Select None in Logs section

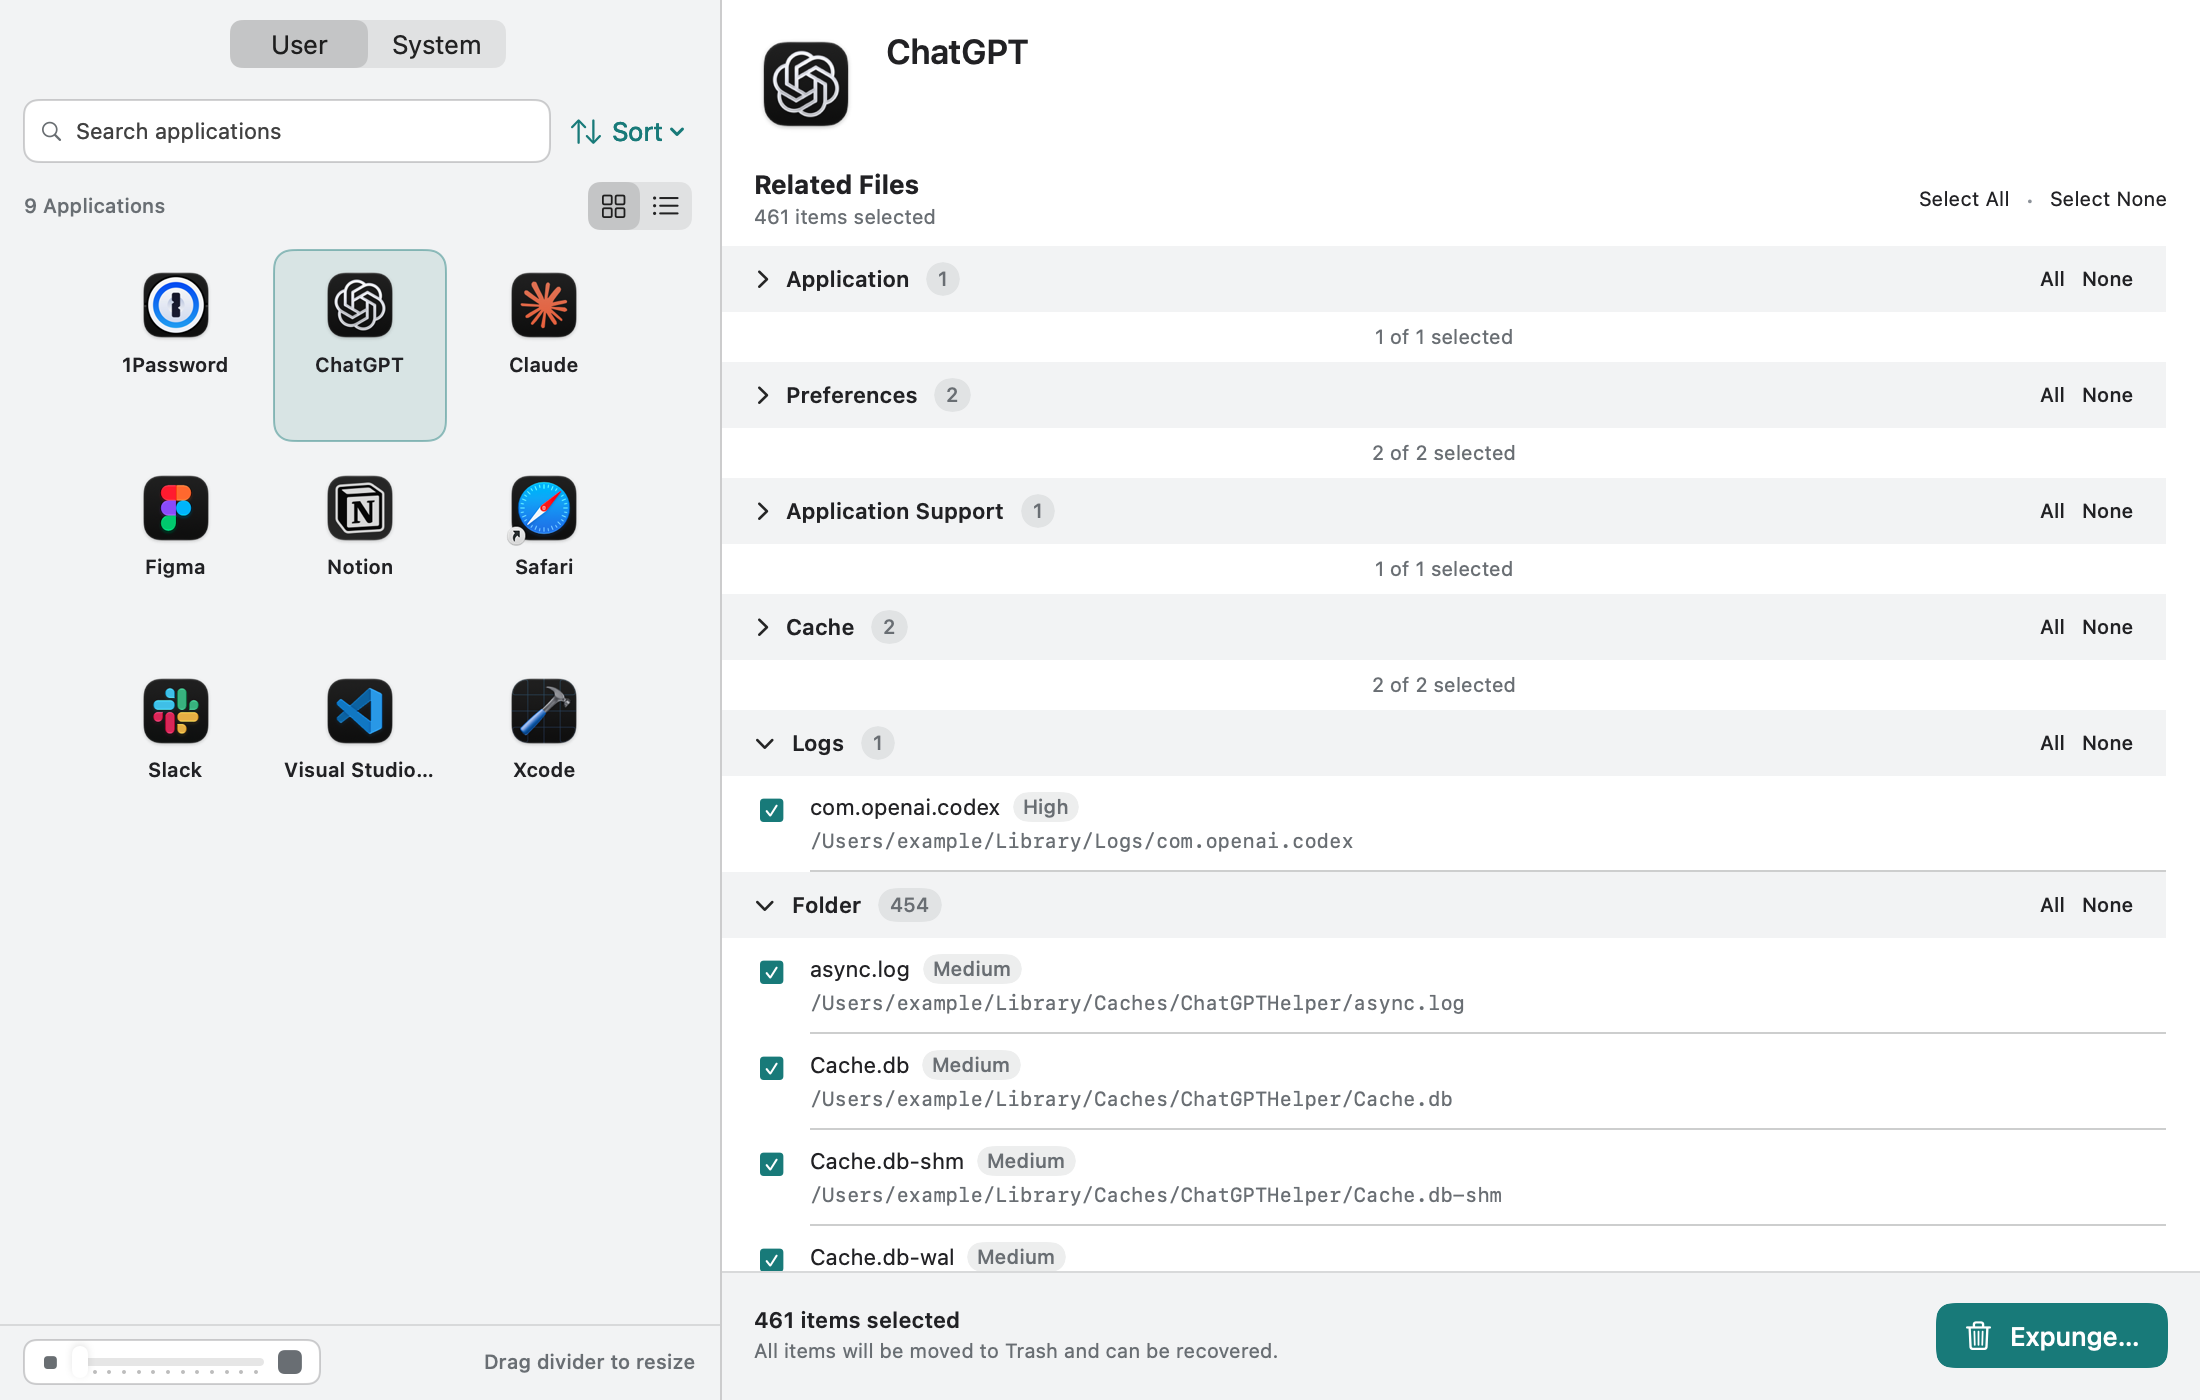(x=2107, y=743)
